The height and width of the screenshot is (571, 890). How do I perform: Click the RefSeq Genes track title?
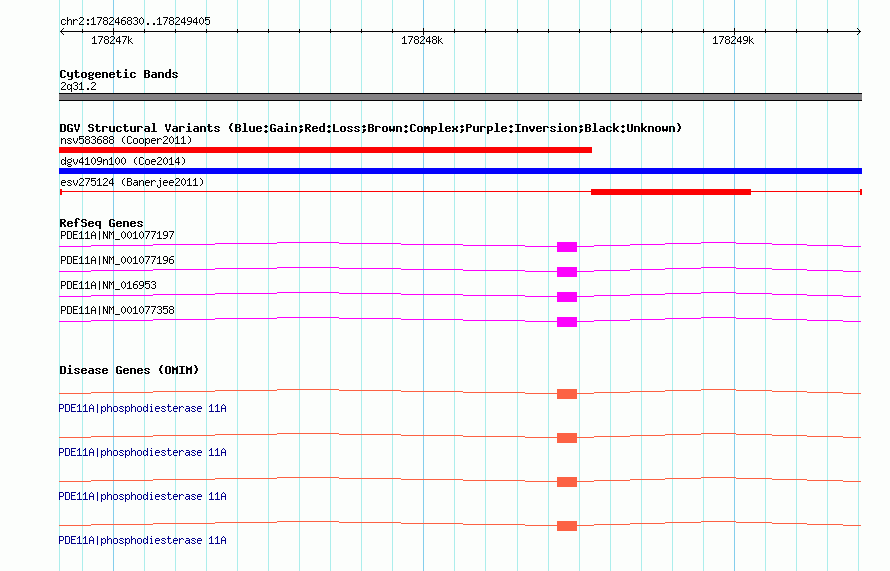(x=101, y=223)
